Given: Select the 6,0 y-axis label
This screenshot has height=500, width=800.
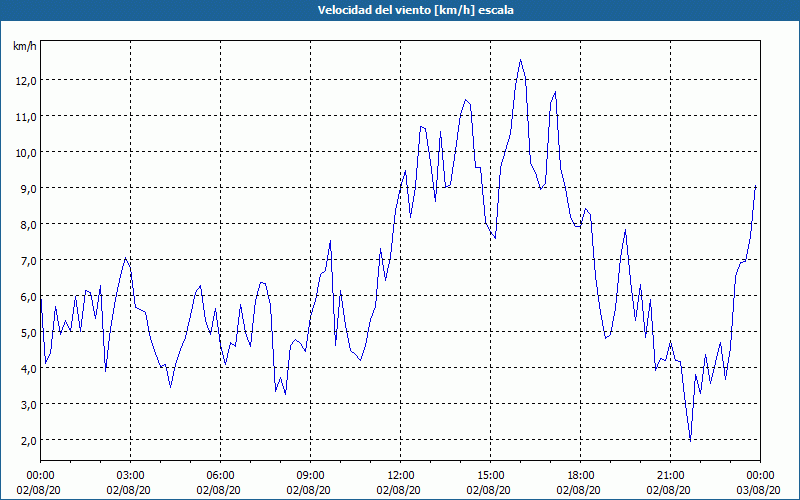Looking at the screenshot, I should click(x=27, y=296).
